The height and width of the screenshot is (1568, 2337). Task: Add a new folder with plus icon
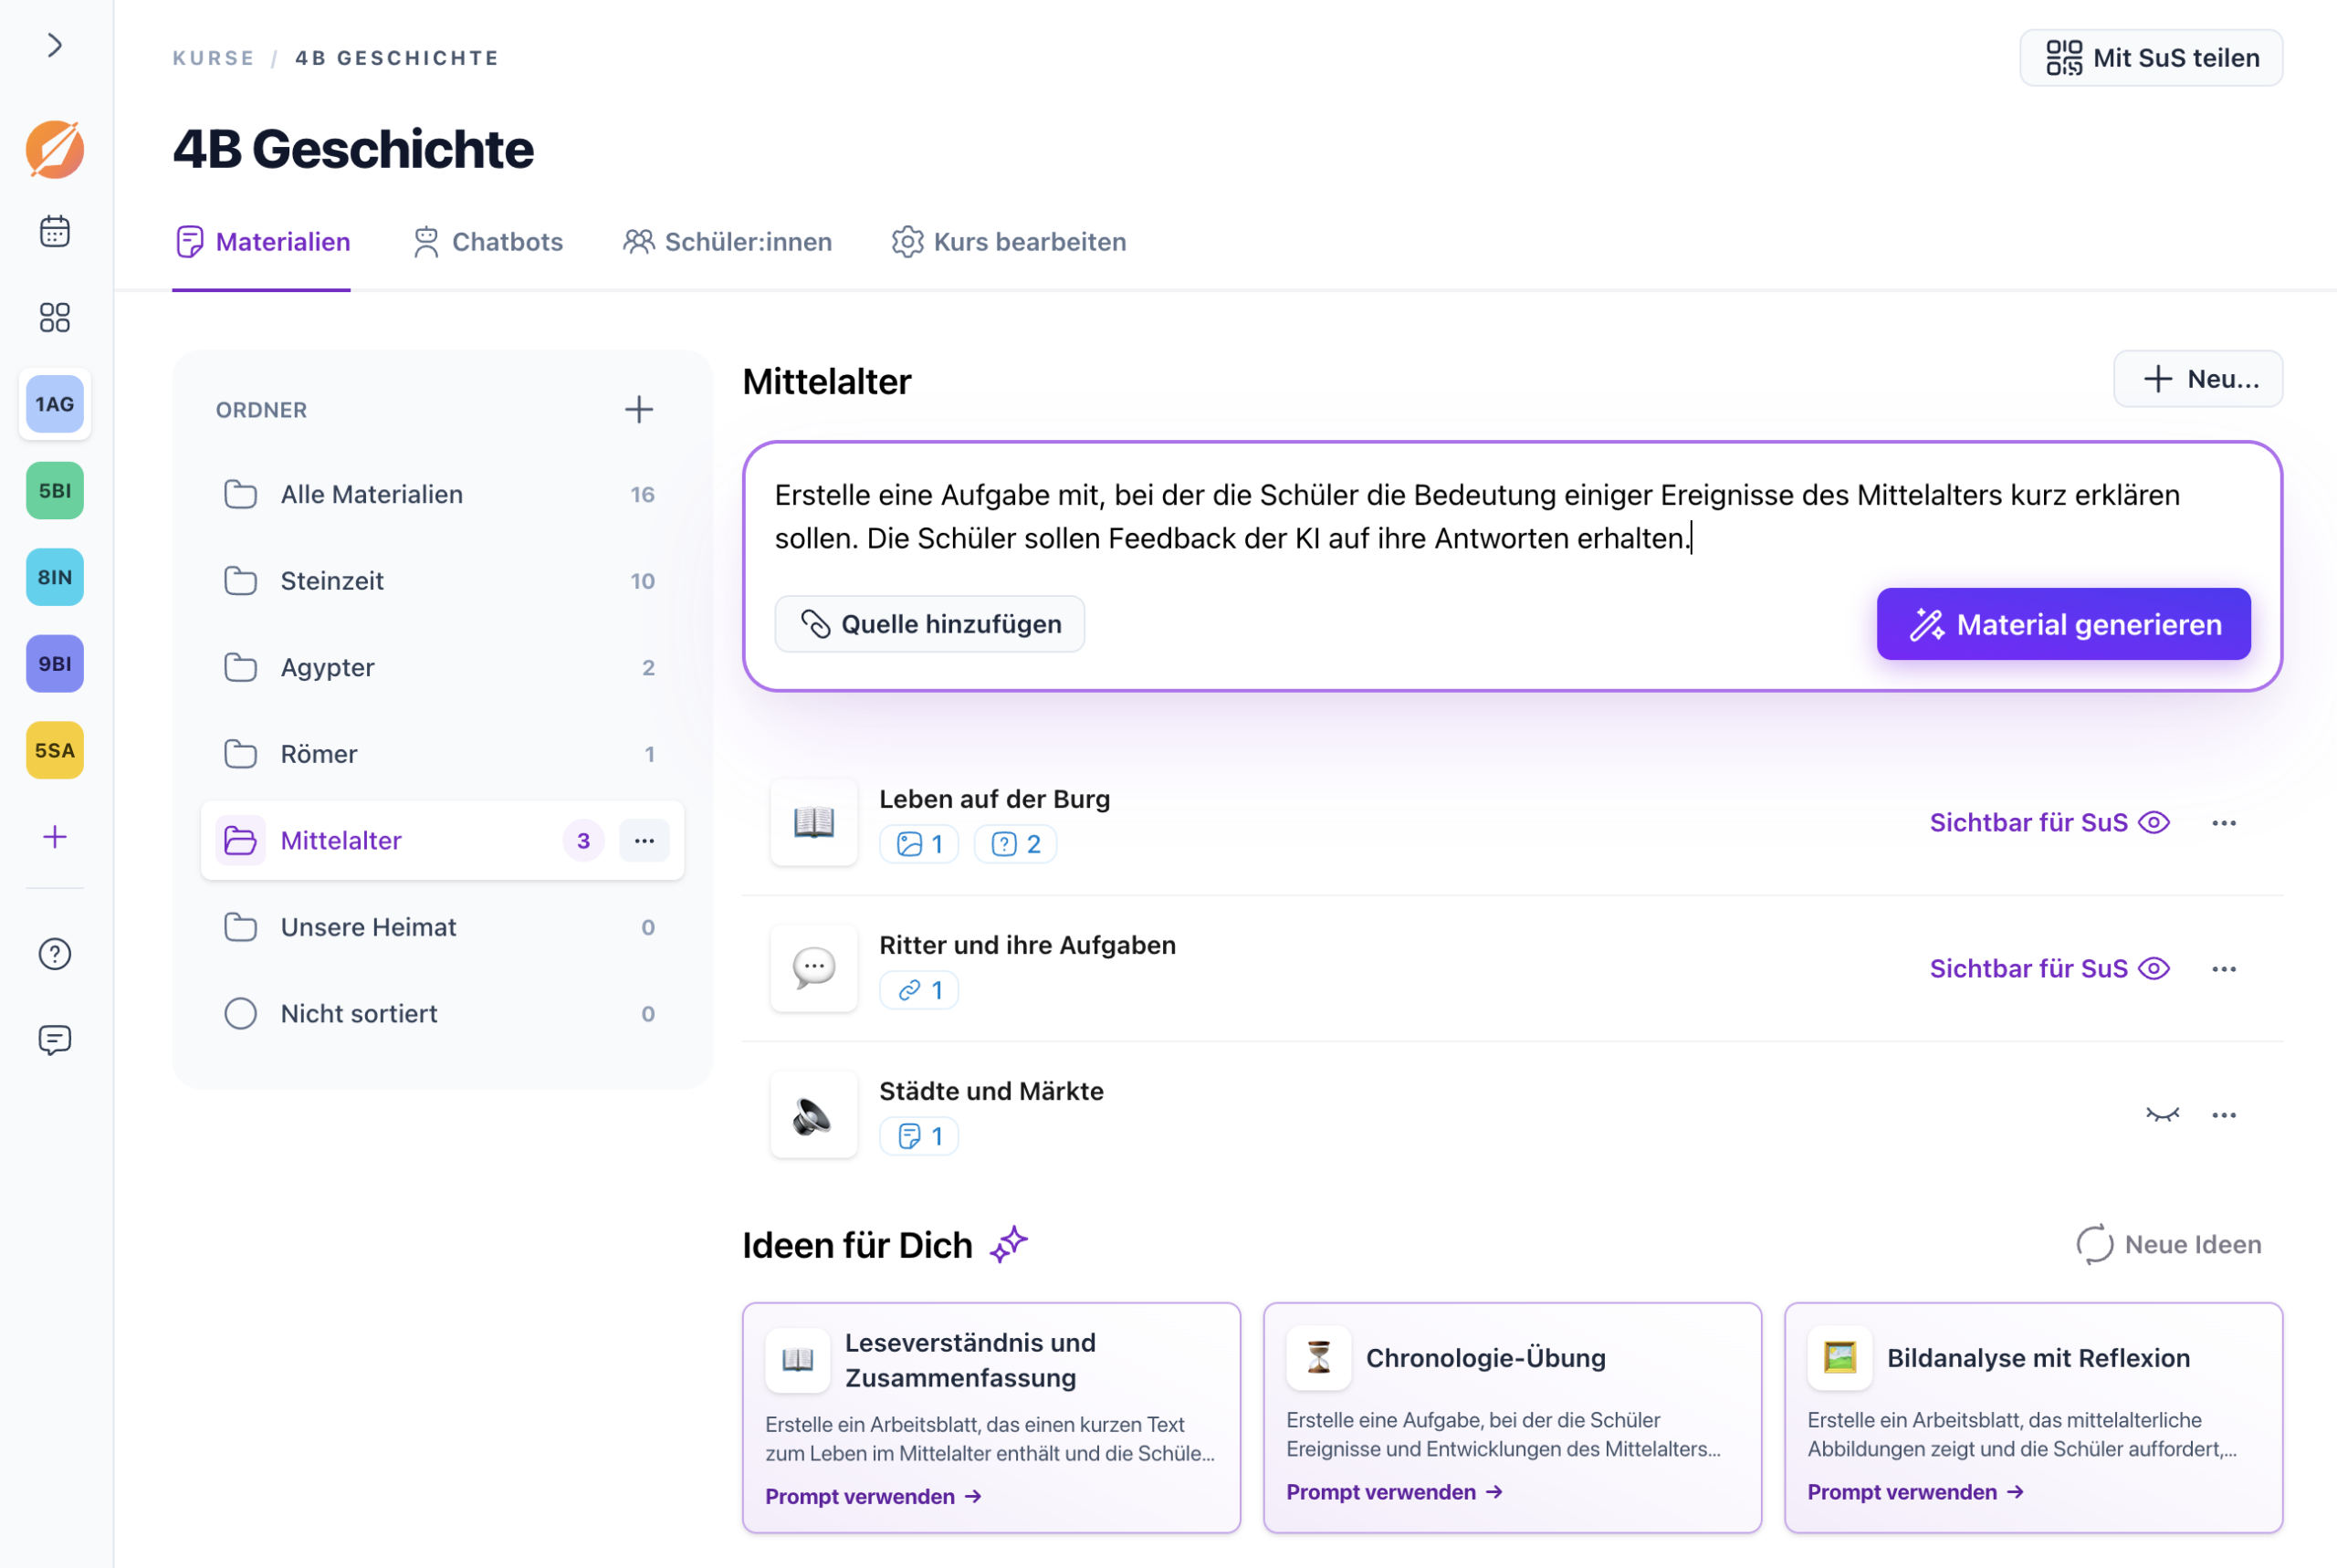(638, 409)
